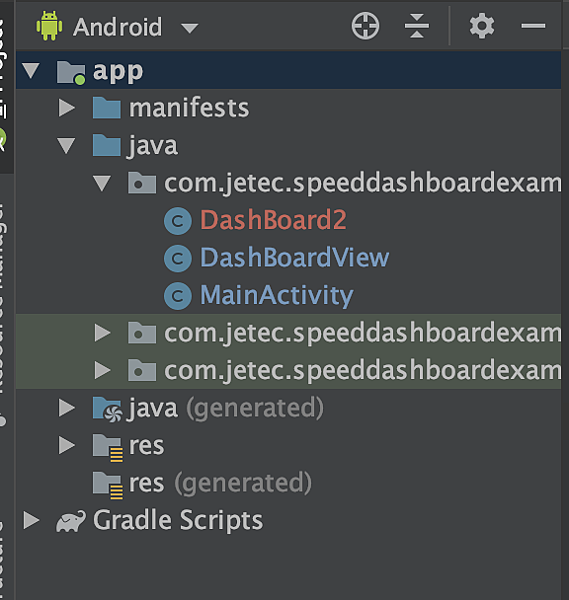Hide the project panel with minus icon

[533, 26]
